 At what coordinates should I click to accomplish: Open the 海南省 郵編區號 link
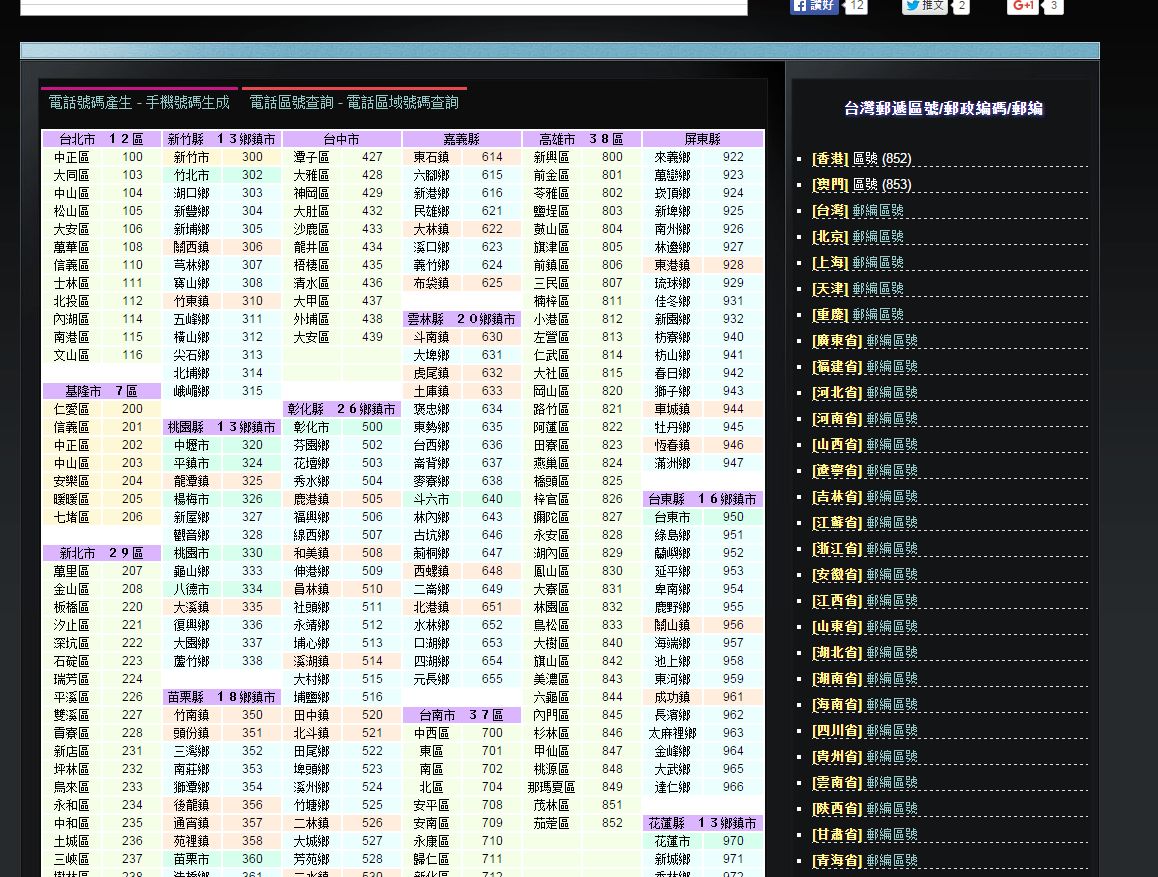865,705
